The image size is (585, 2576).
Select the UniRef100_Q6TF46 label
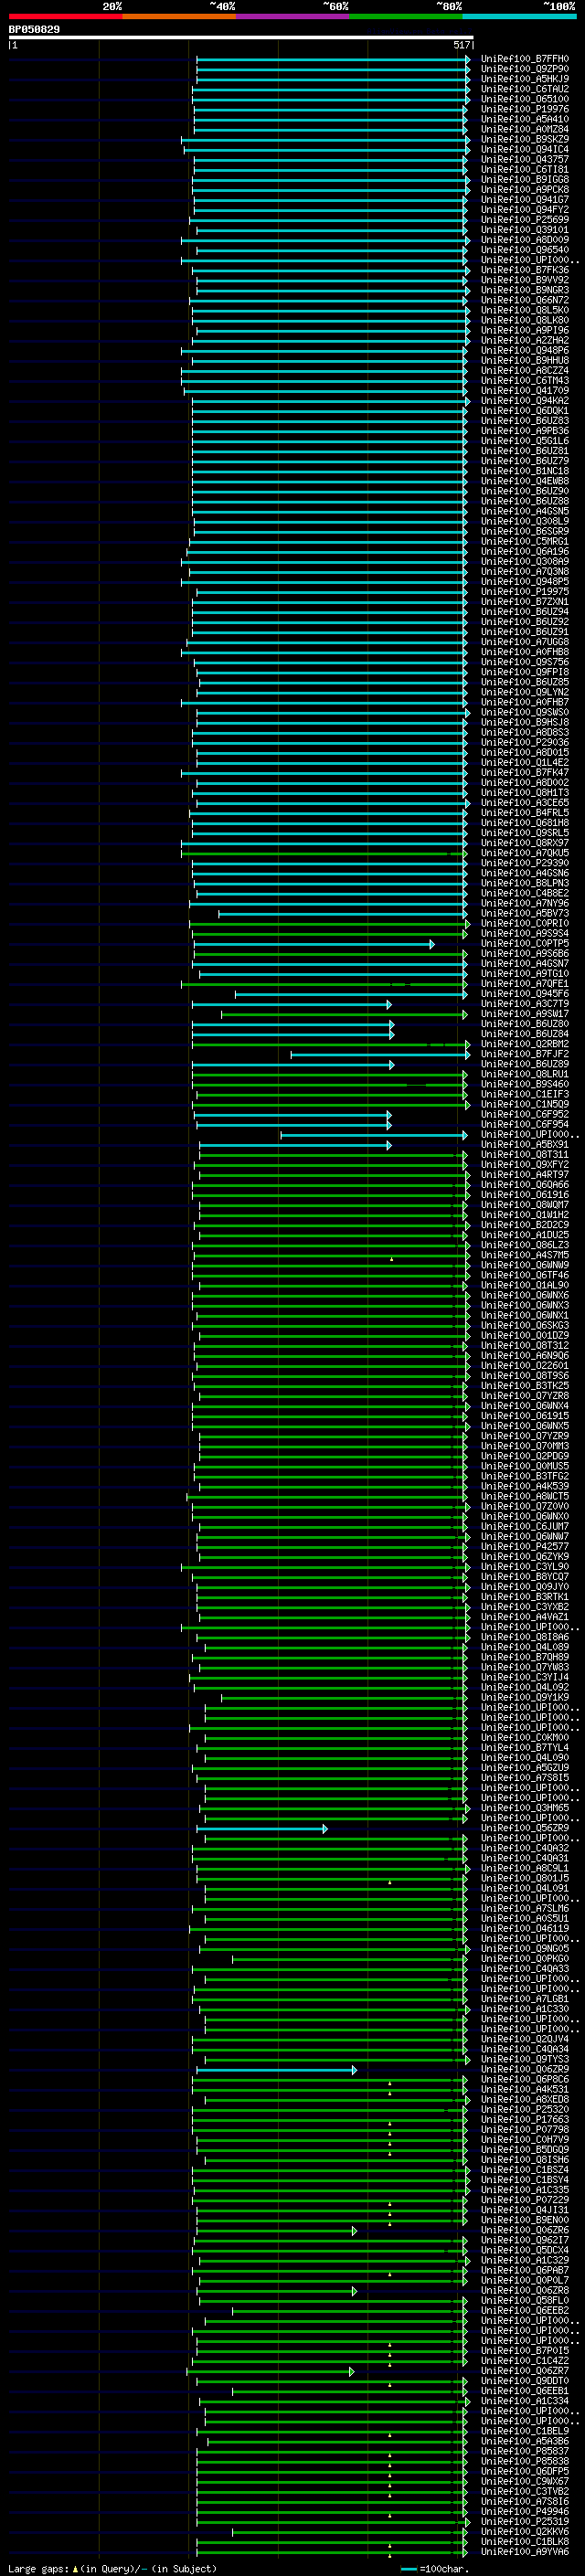(524, 1275)
